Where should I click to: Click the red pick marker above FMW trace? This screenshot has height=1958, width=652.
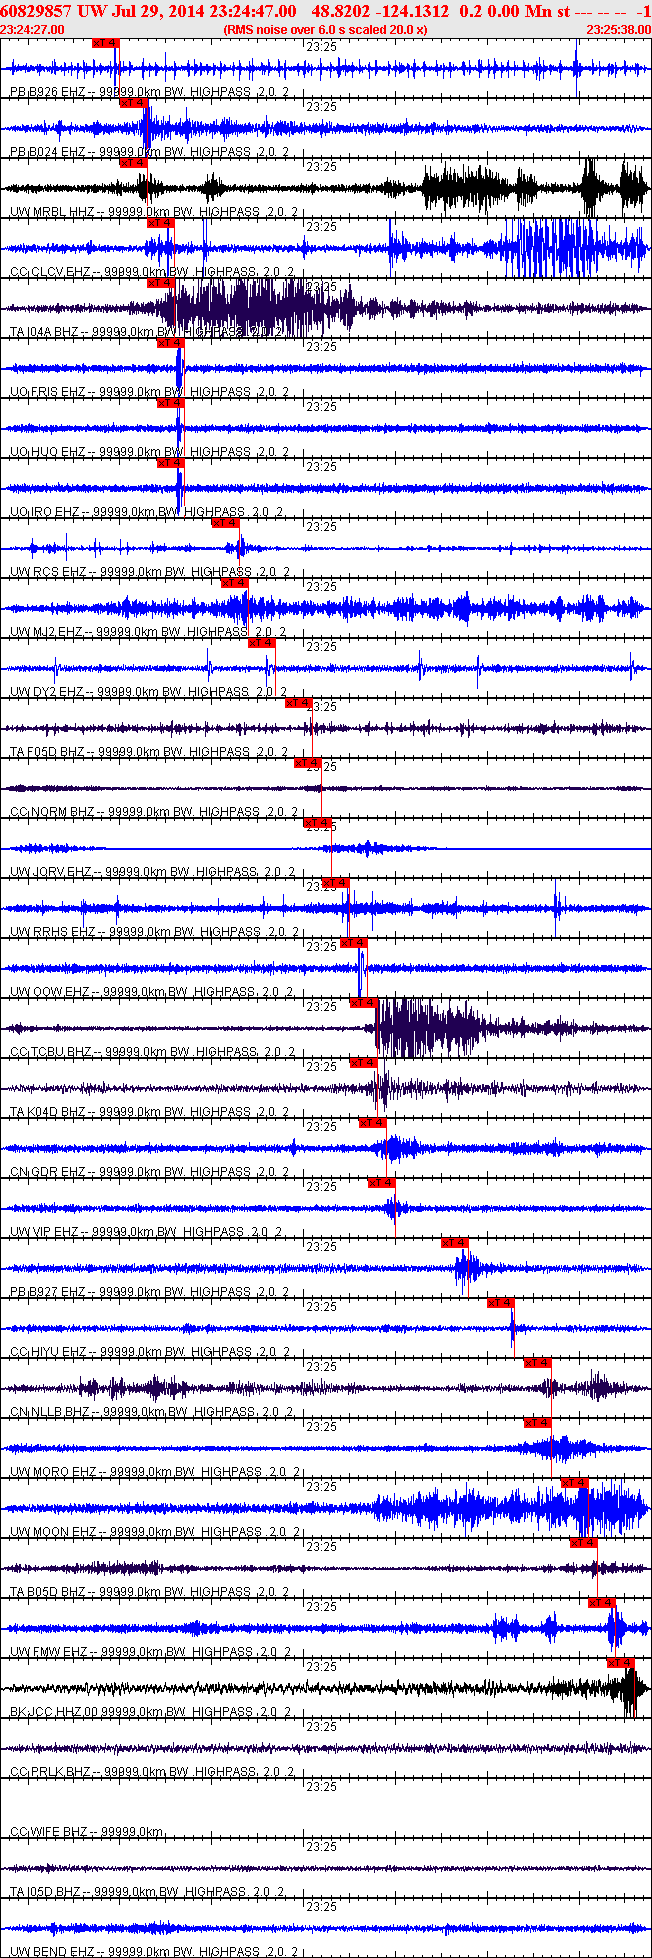[602, 1603]
